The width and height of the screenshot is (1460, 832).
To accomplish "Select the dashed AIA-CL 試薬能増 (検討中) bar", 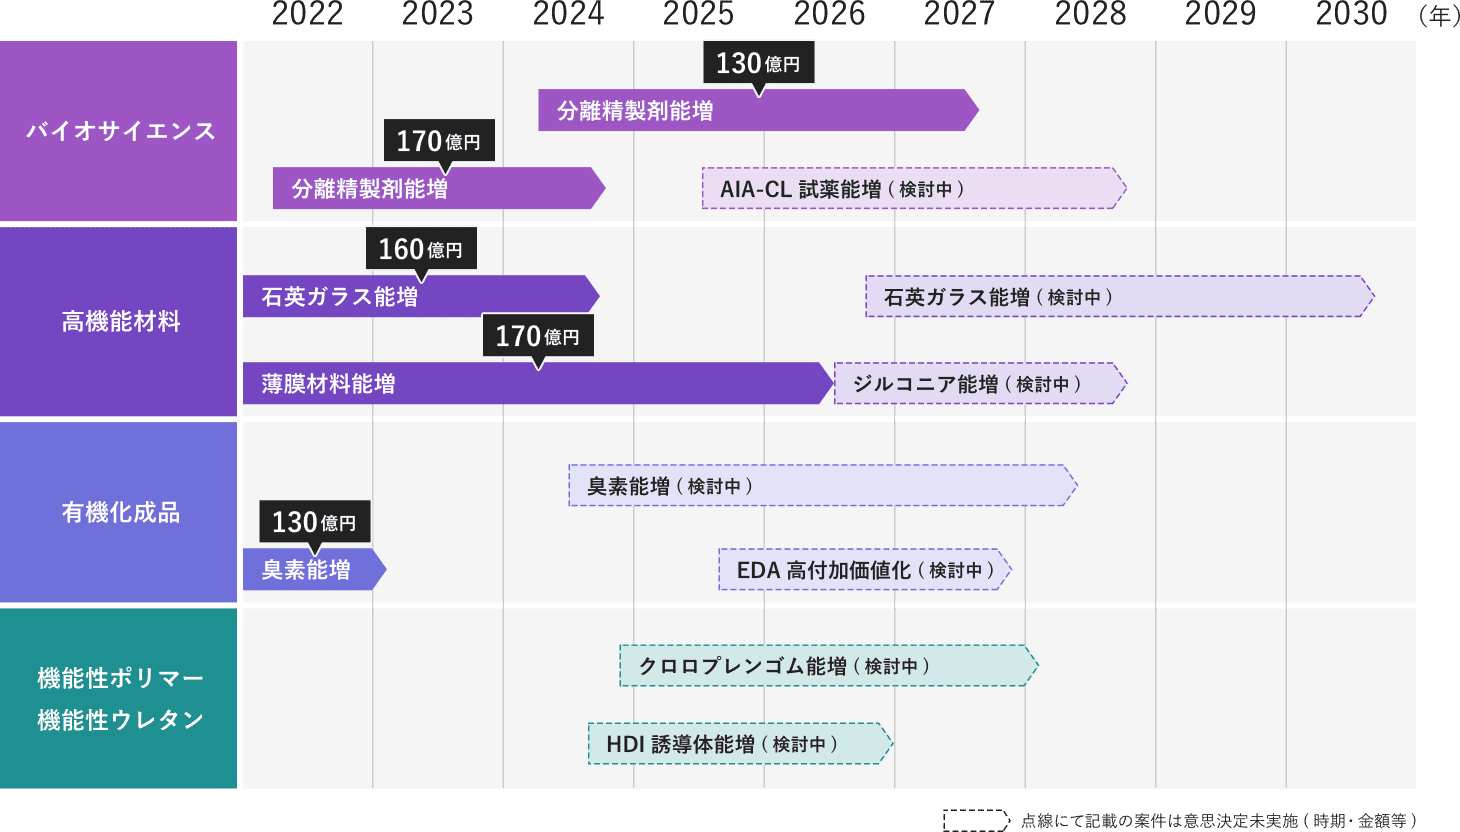I will pos(914,188).
